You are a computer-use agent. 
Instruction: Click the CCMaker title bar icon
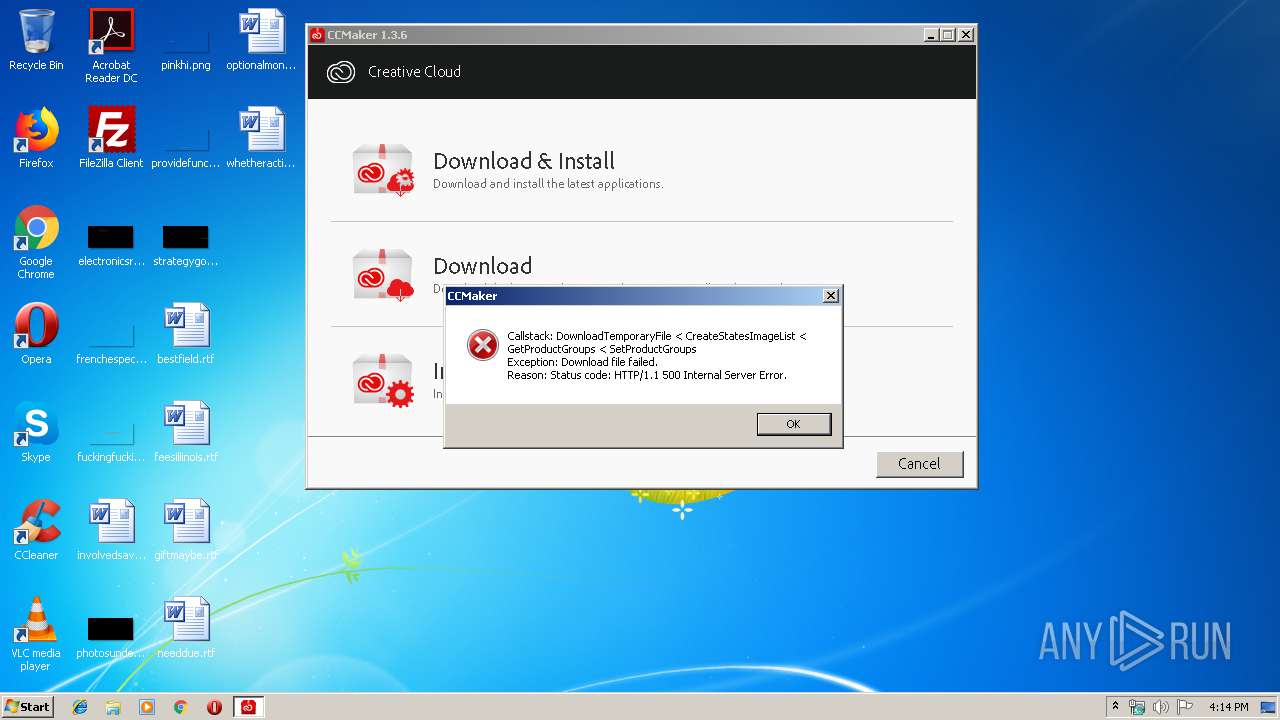click(317, 35)
